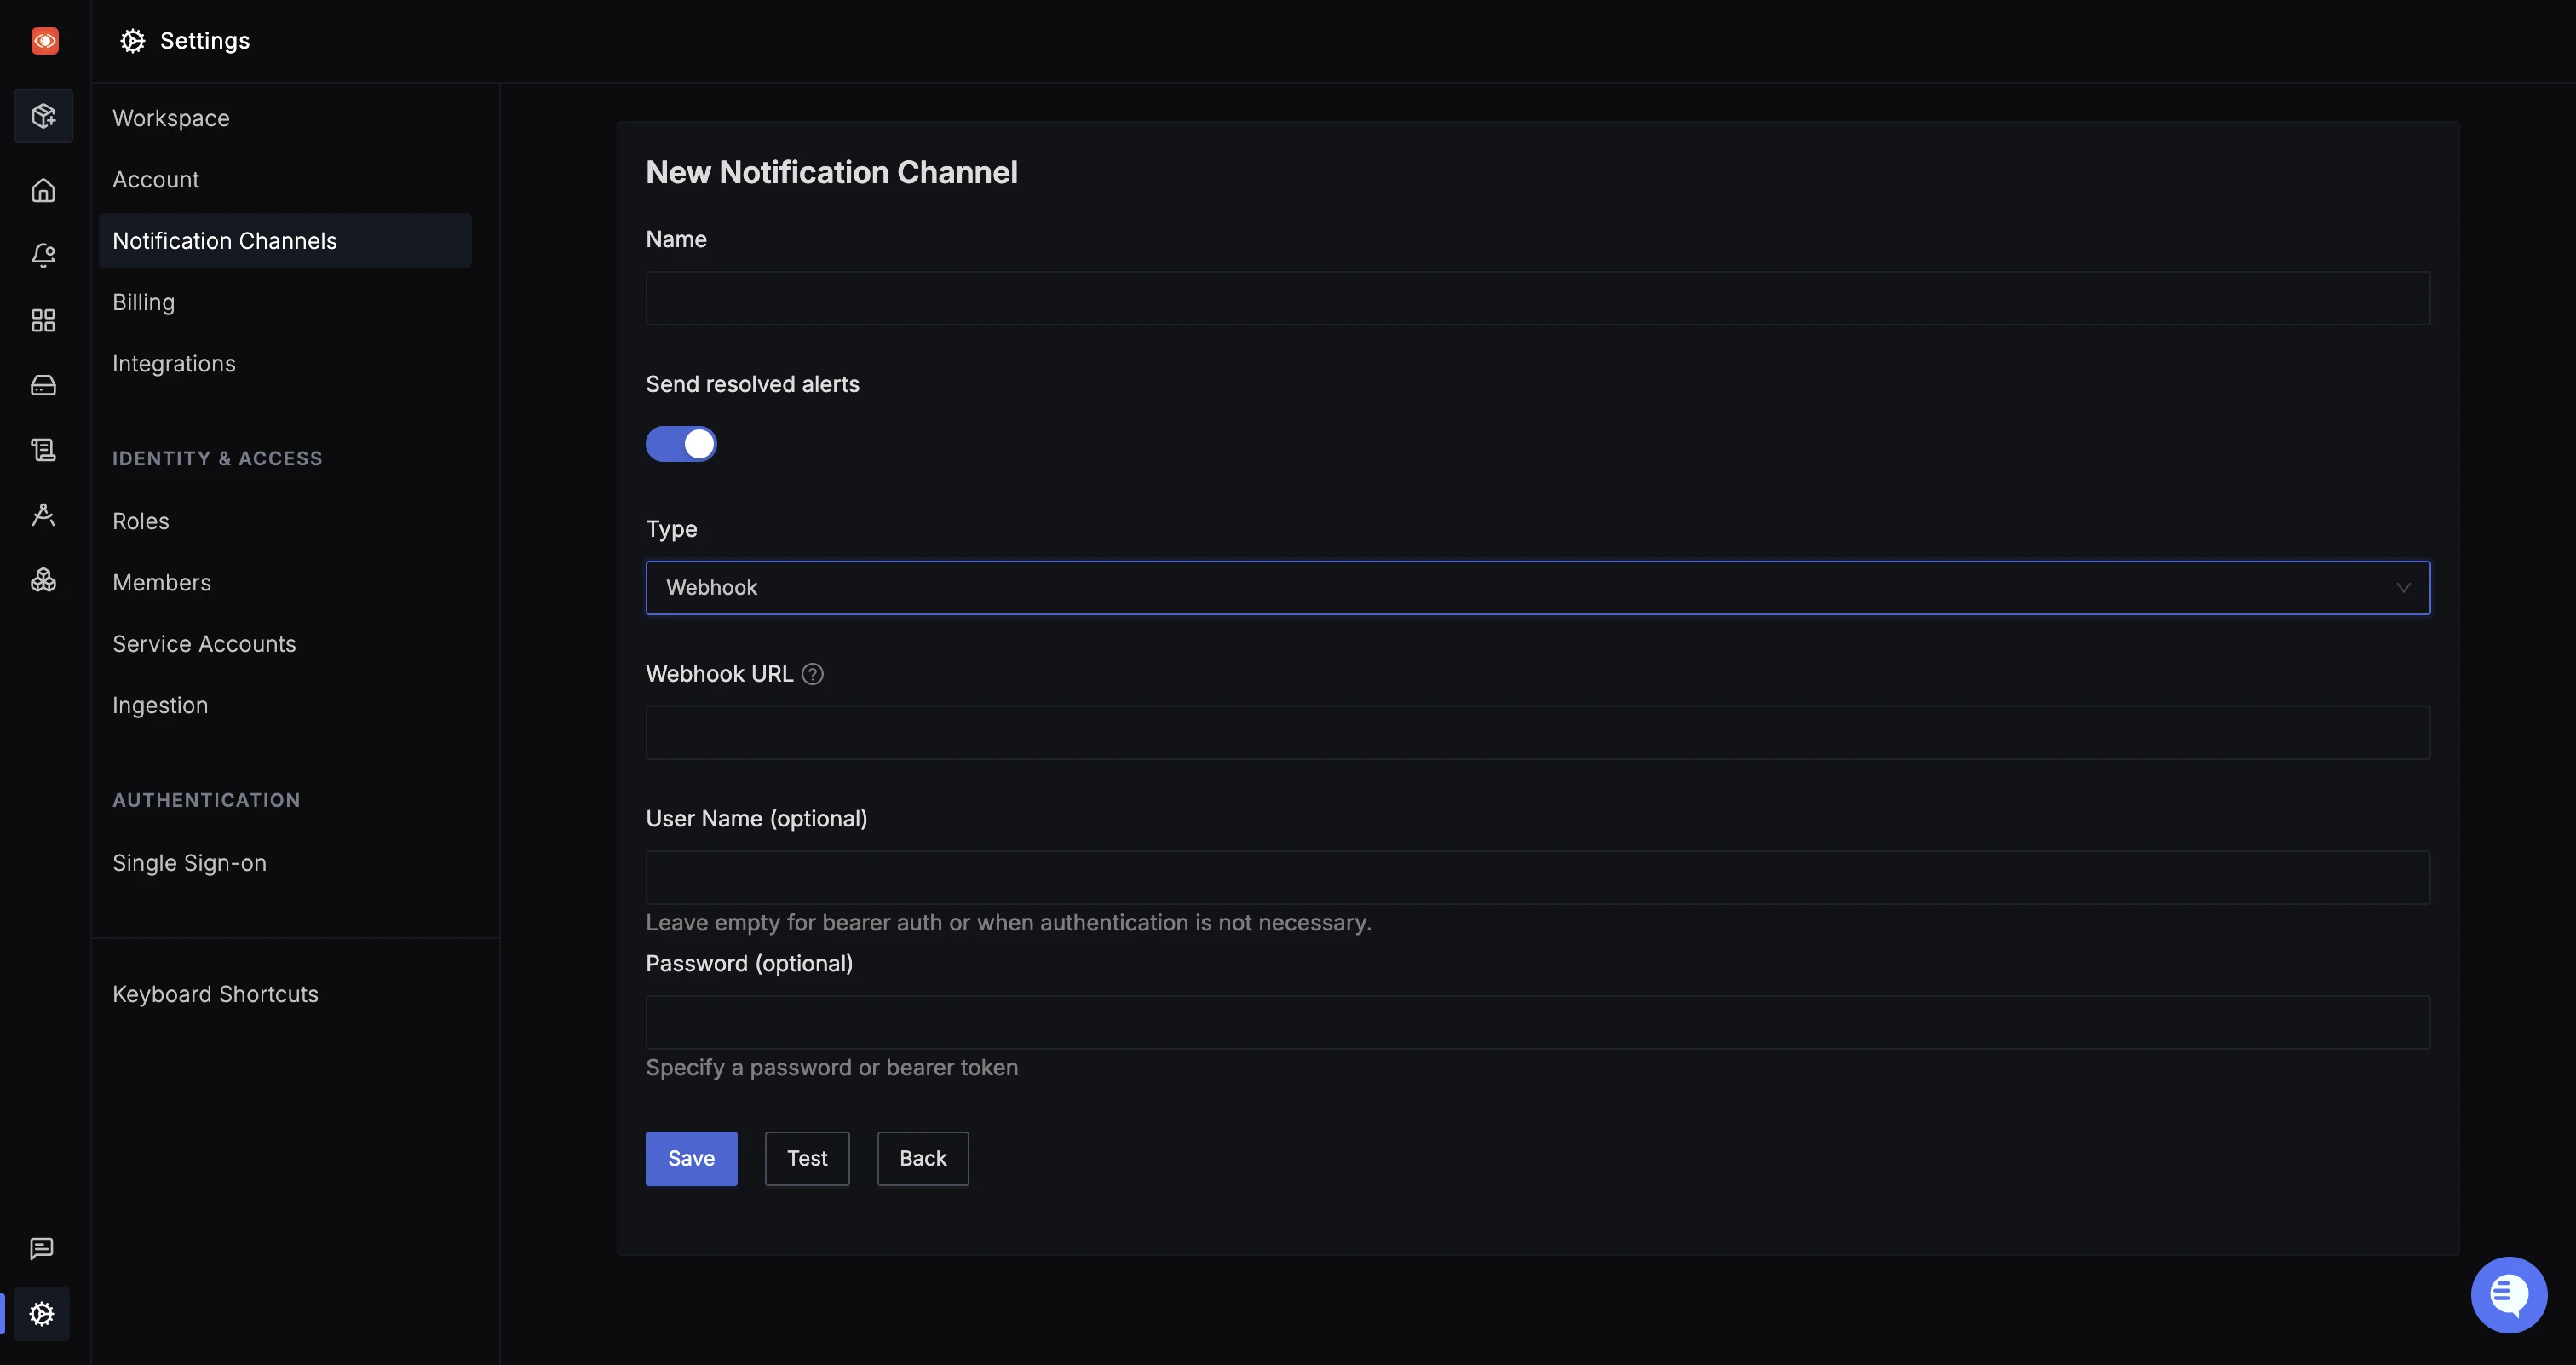Open the chat support bubble icon
This screenshot has height=1365, width=2576.
(x=2509, y=1295)
